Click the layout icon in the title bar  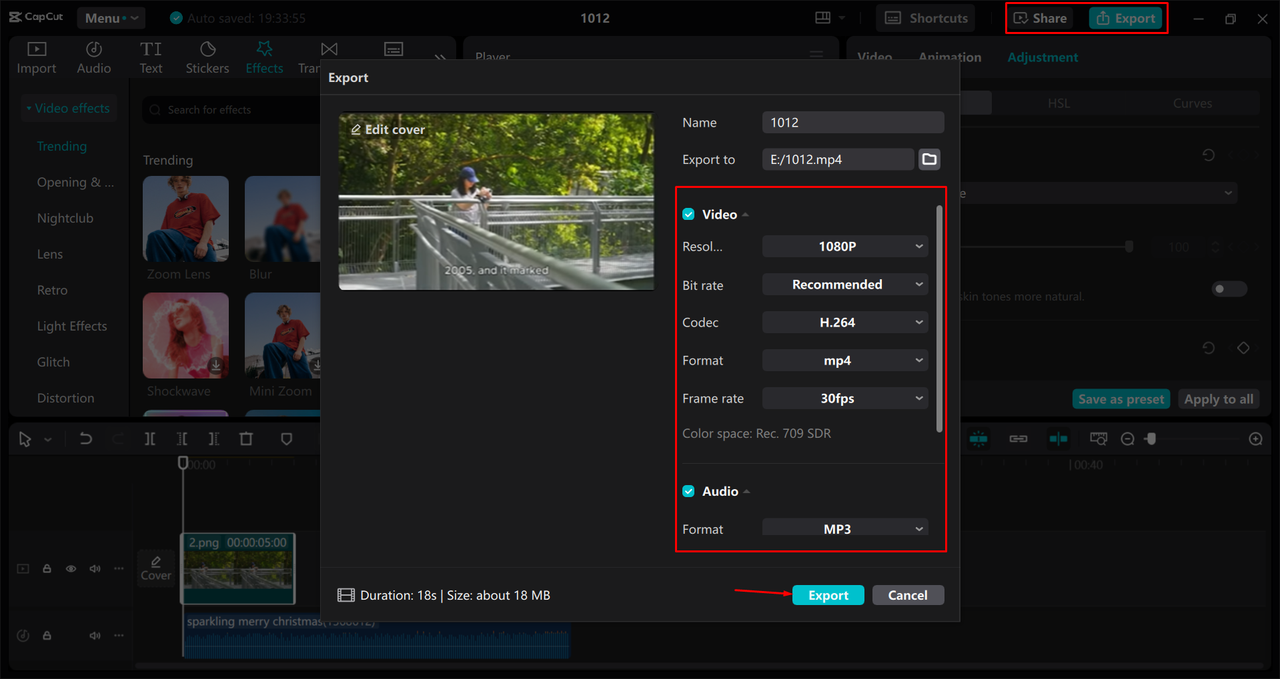[823, 18]
